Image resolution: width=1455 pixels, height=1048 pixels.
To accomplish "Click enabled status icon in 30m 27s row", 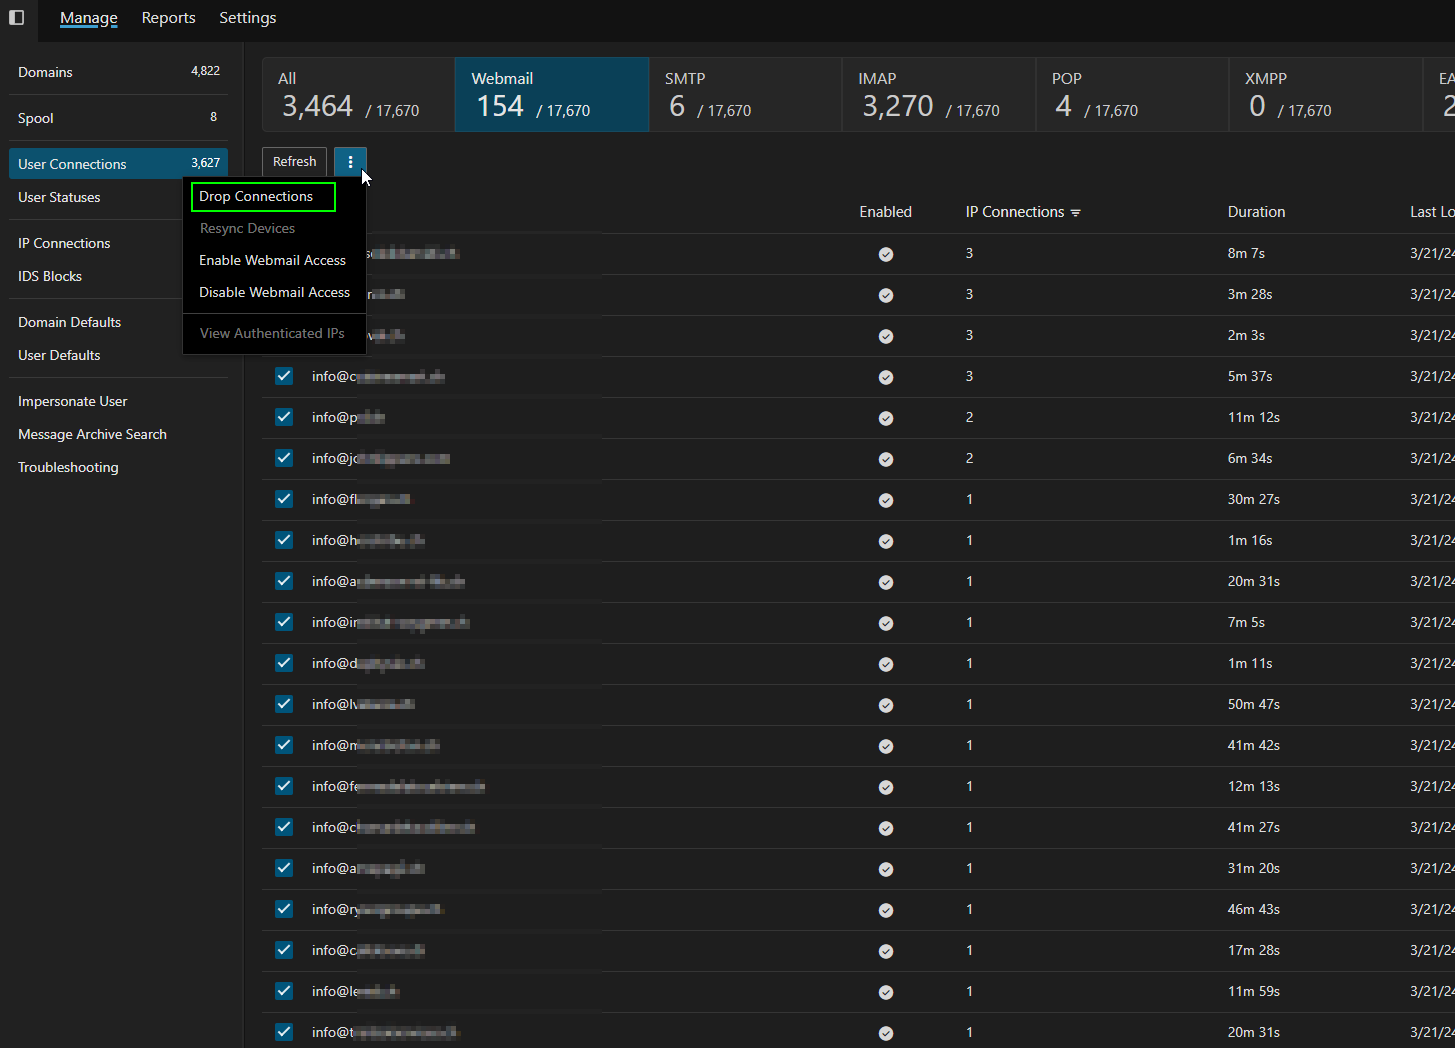I will pos(886,500).
